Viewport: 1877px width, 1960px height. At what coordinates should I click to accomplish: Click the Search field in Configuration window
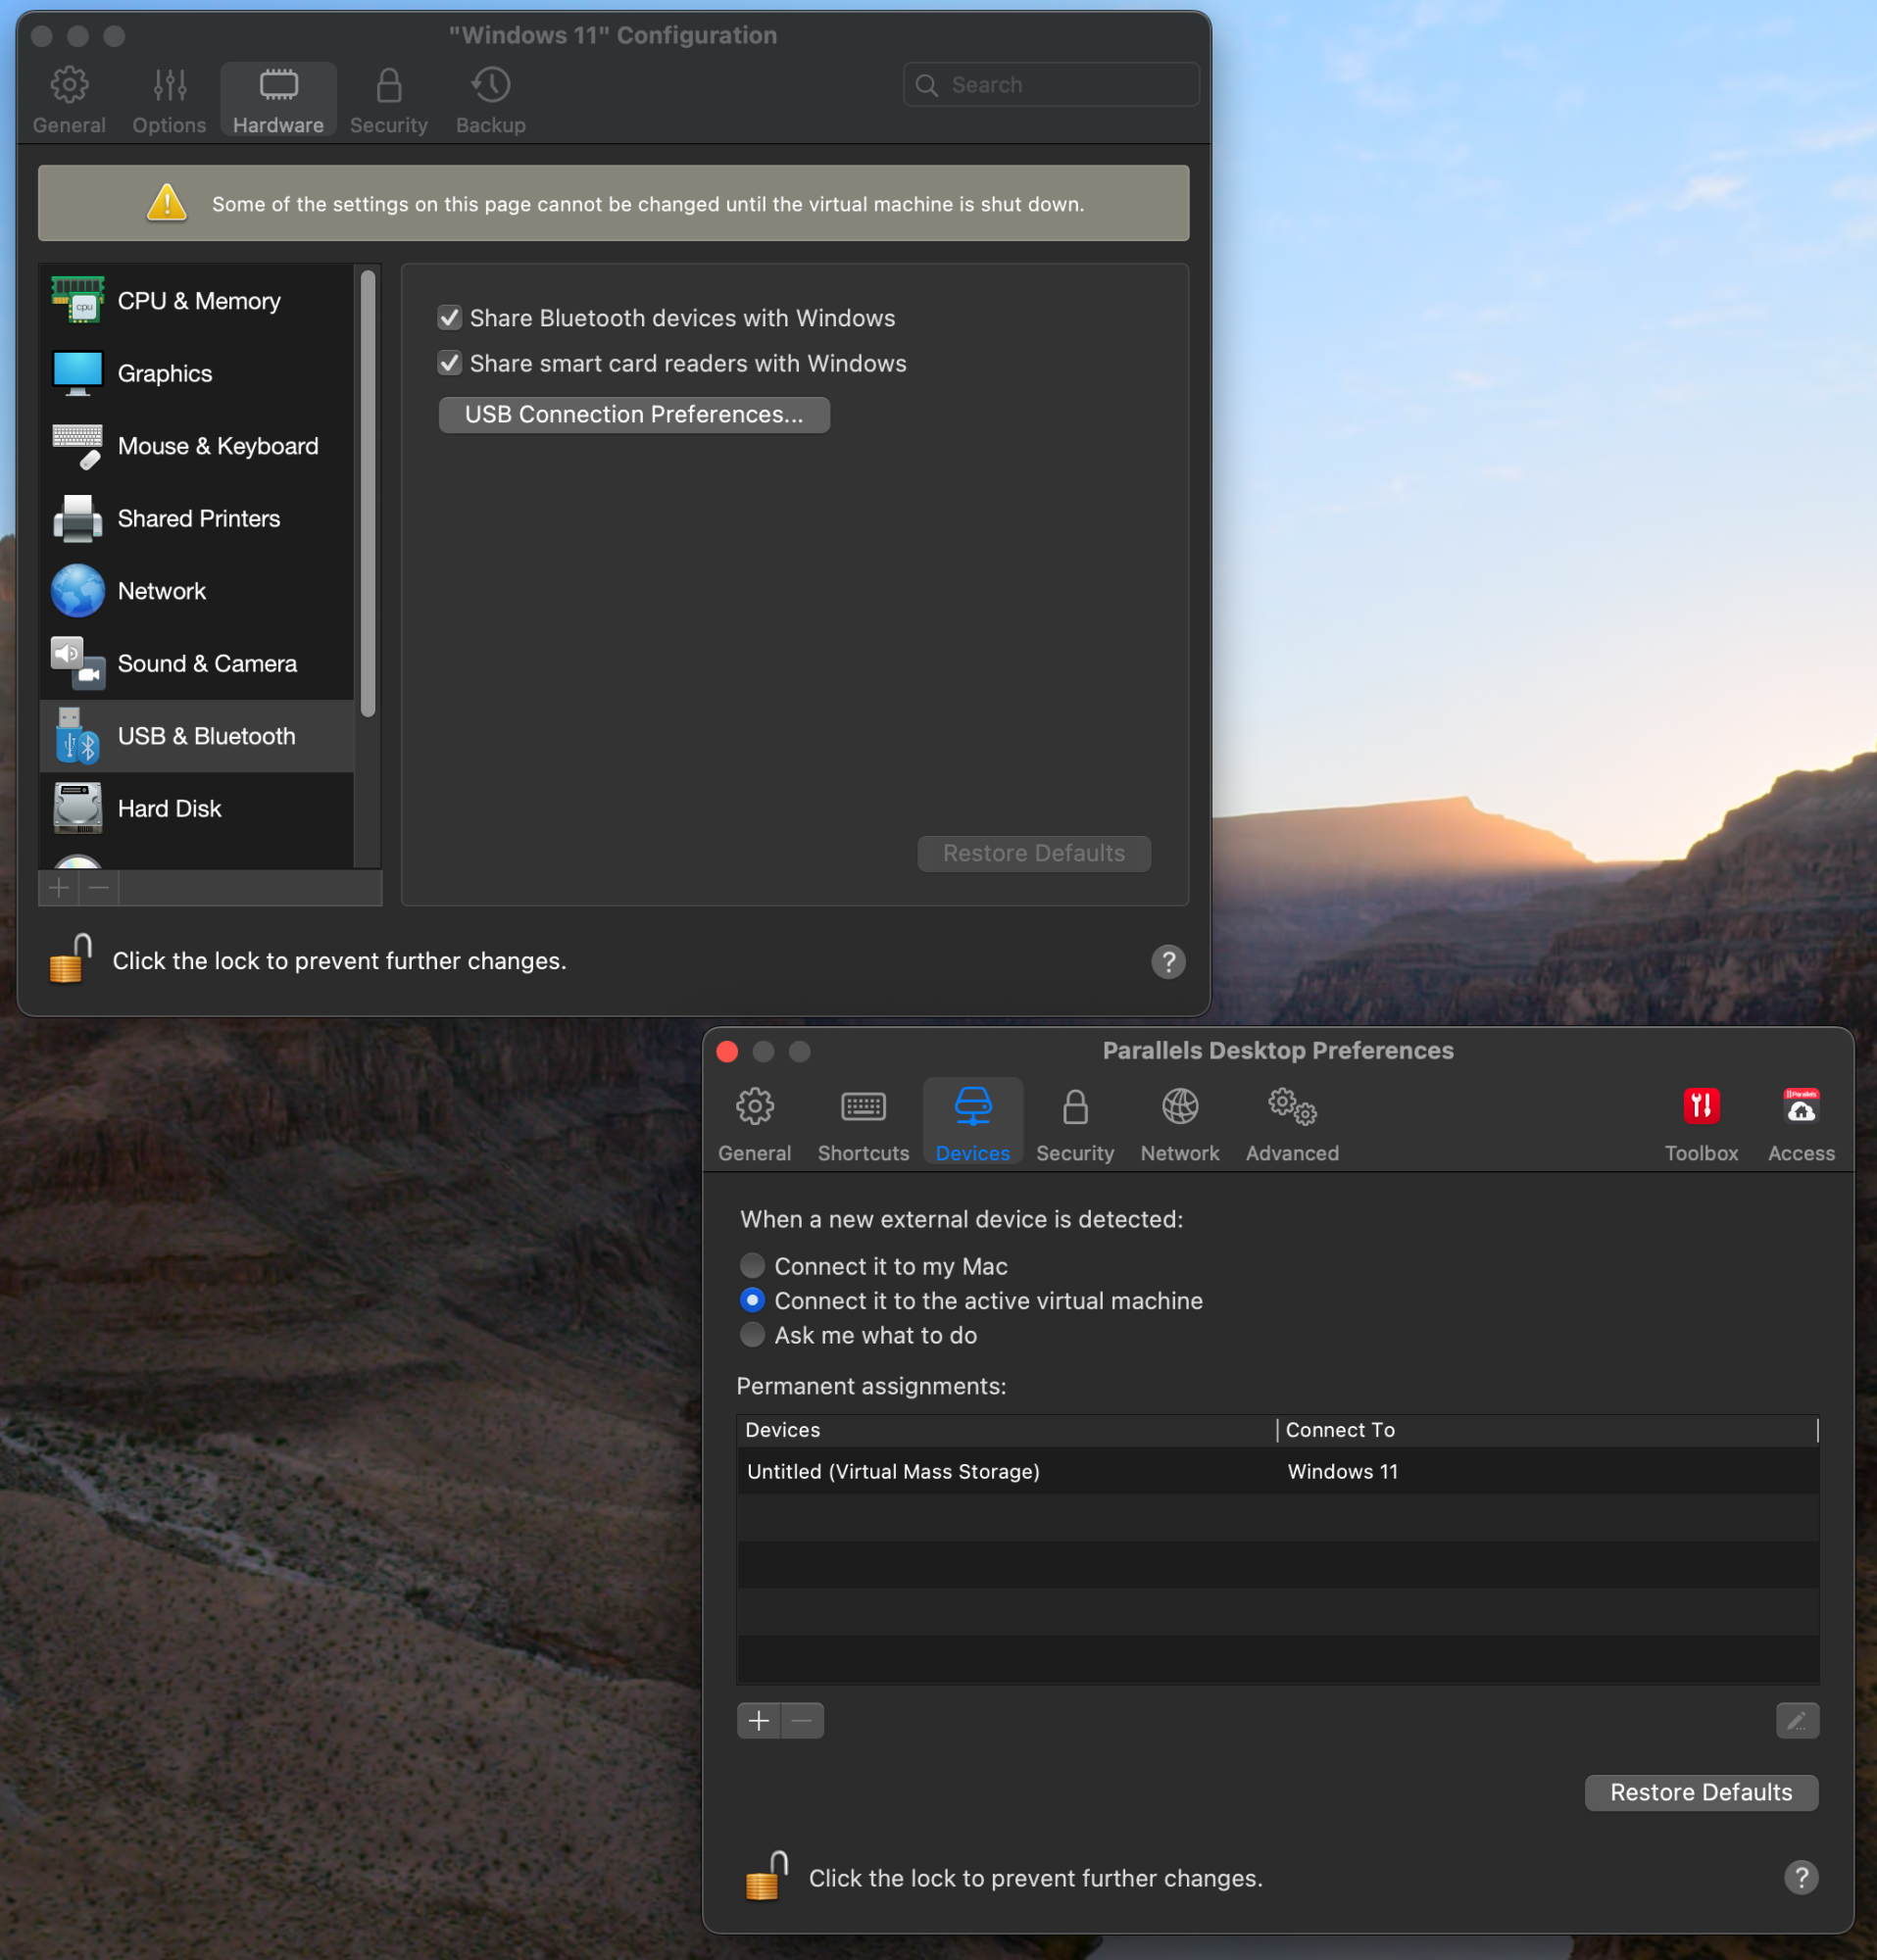pos(1050,85)
